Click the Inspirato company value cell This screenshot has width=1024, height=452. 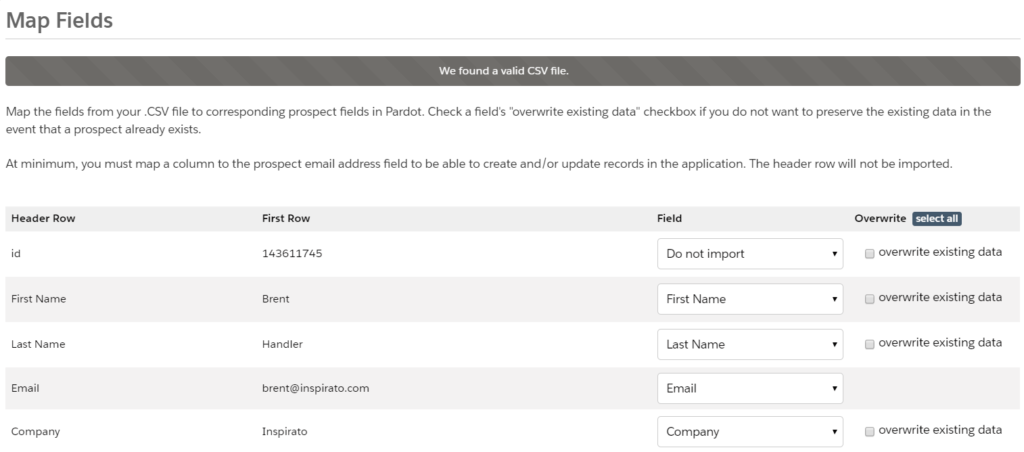[285, 432]
